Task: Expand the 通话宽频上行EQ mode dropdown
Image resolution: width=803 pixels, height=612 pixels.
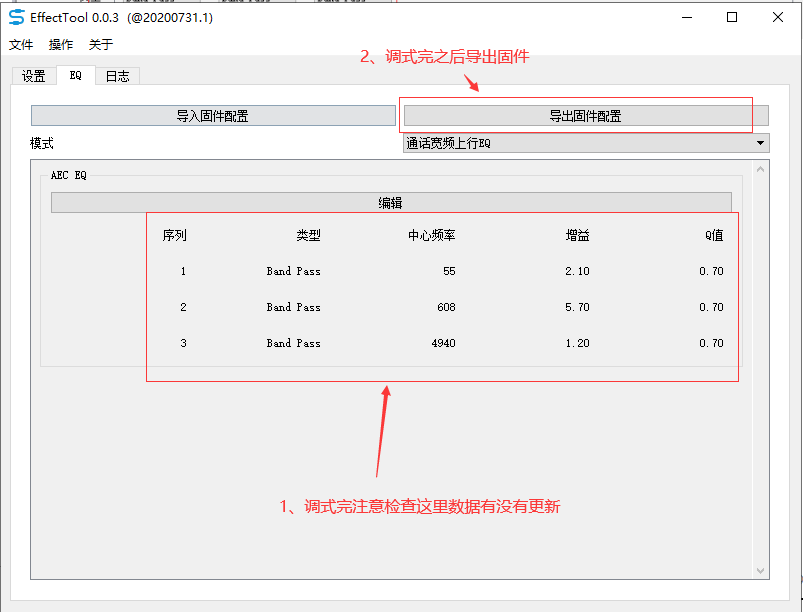Action: [586, 143]
